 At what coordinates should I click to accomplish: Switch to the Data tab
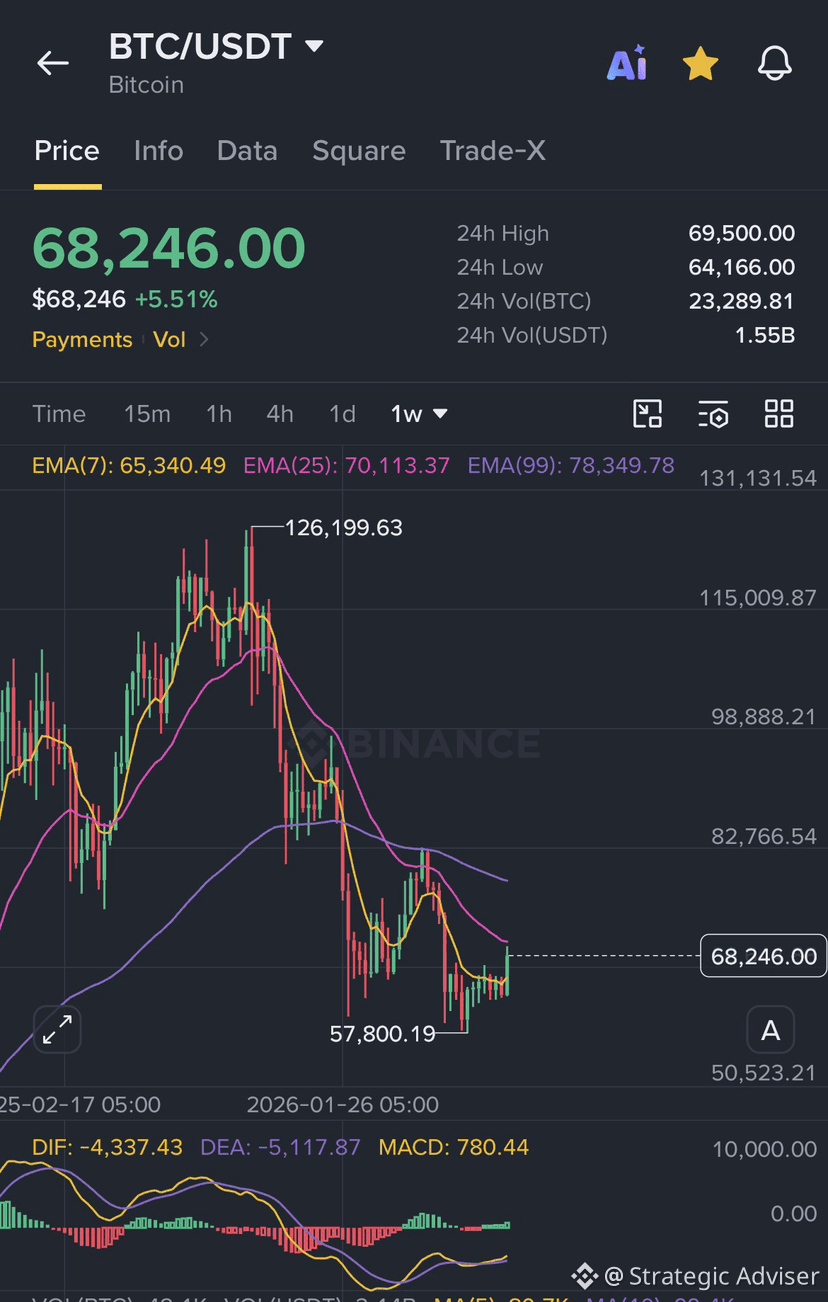pos(247,150)
